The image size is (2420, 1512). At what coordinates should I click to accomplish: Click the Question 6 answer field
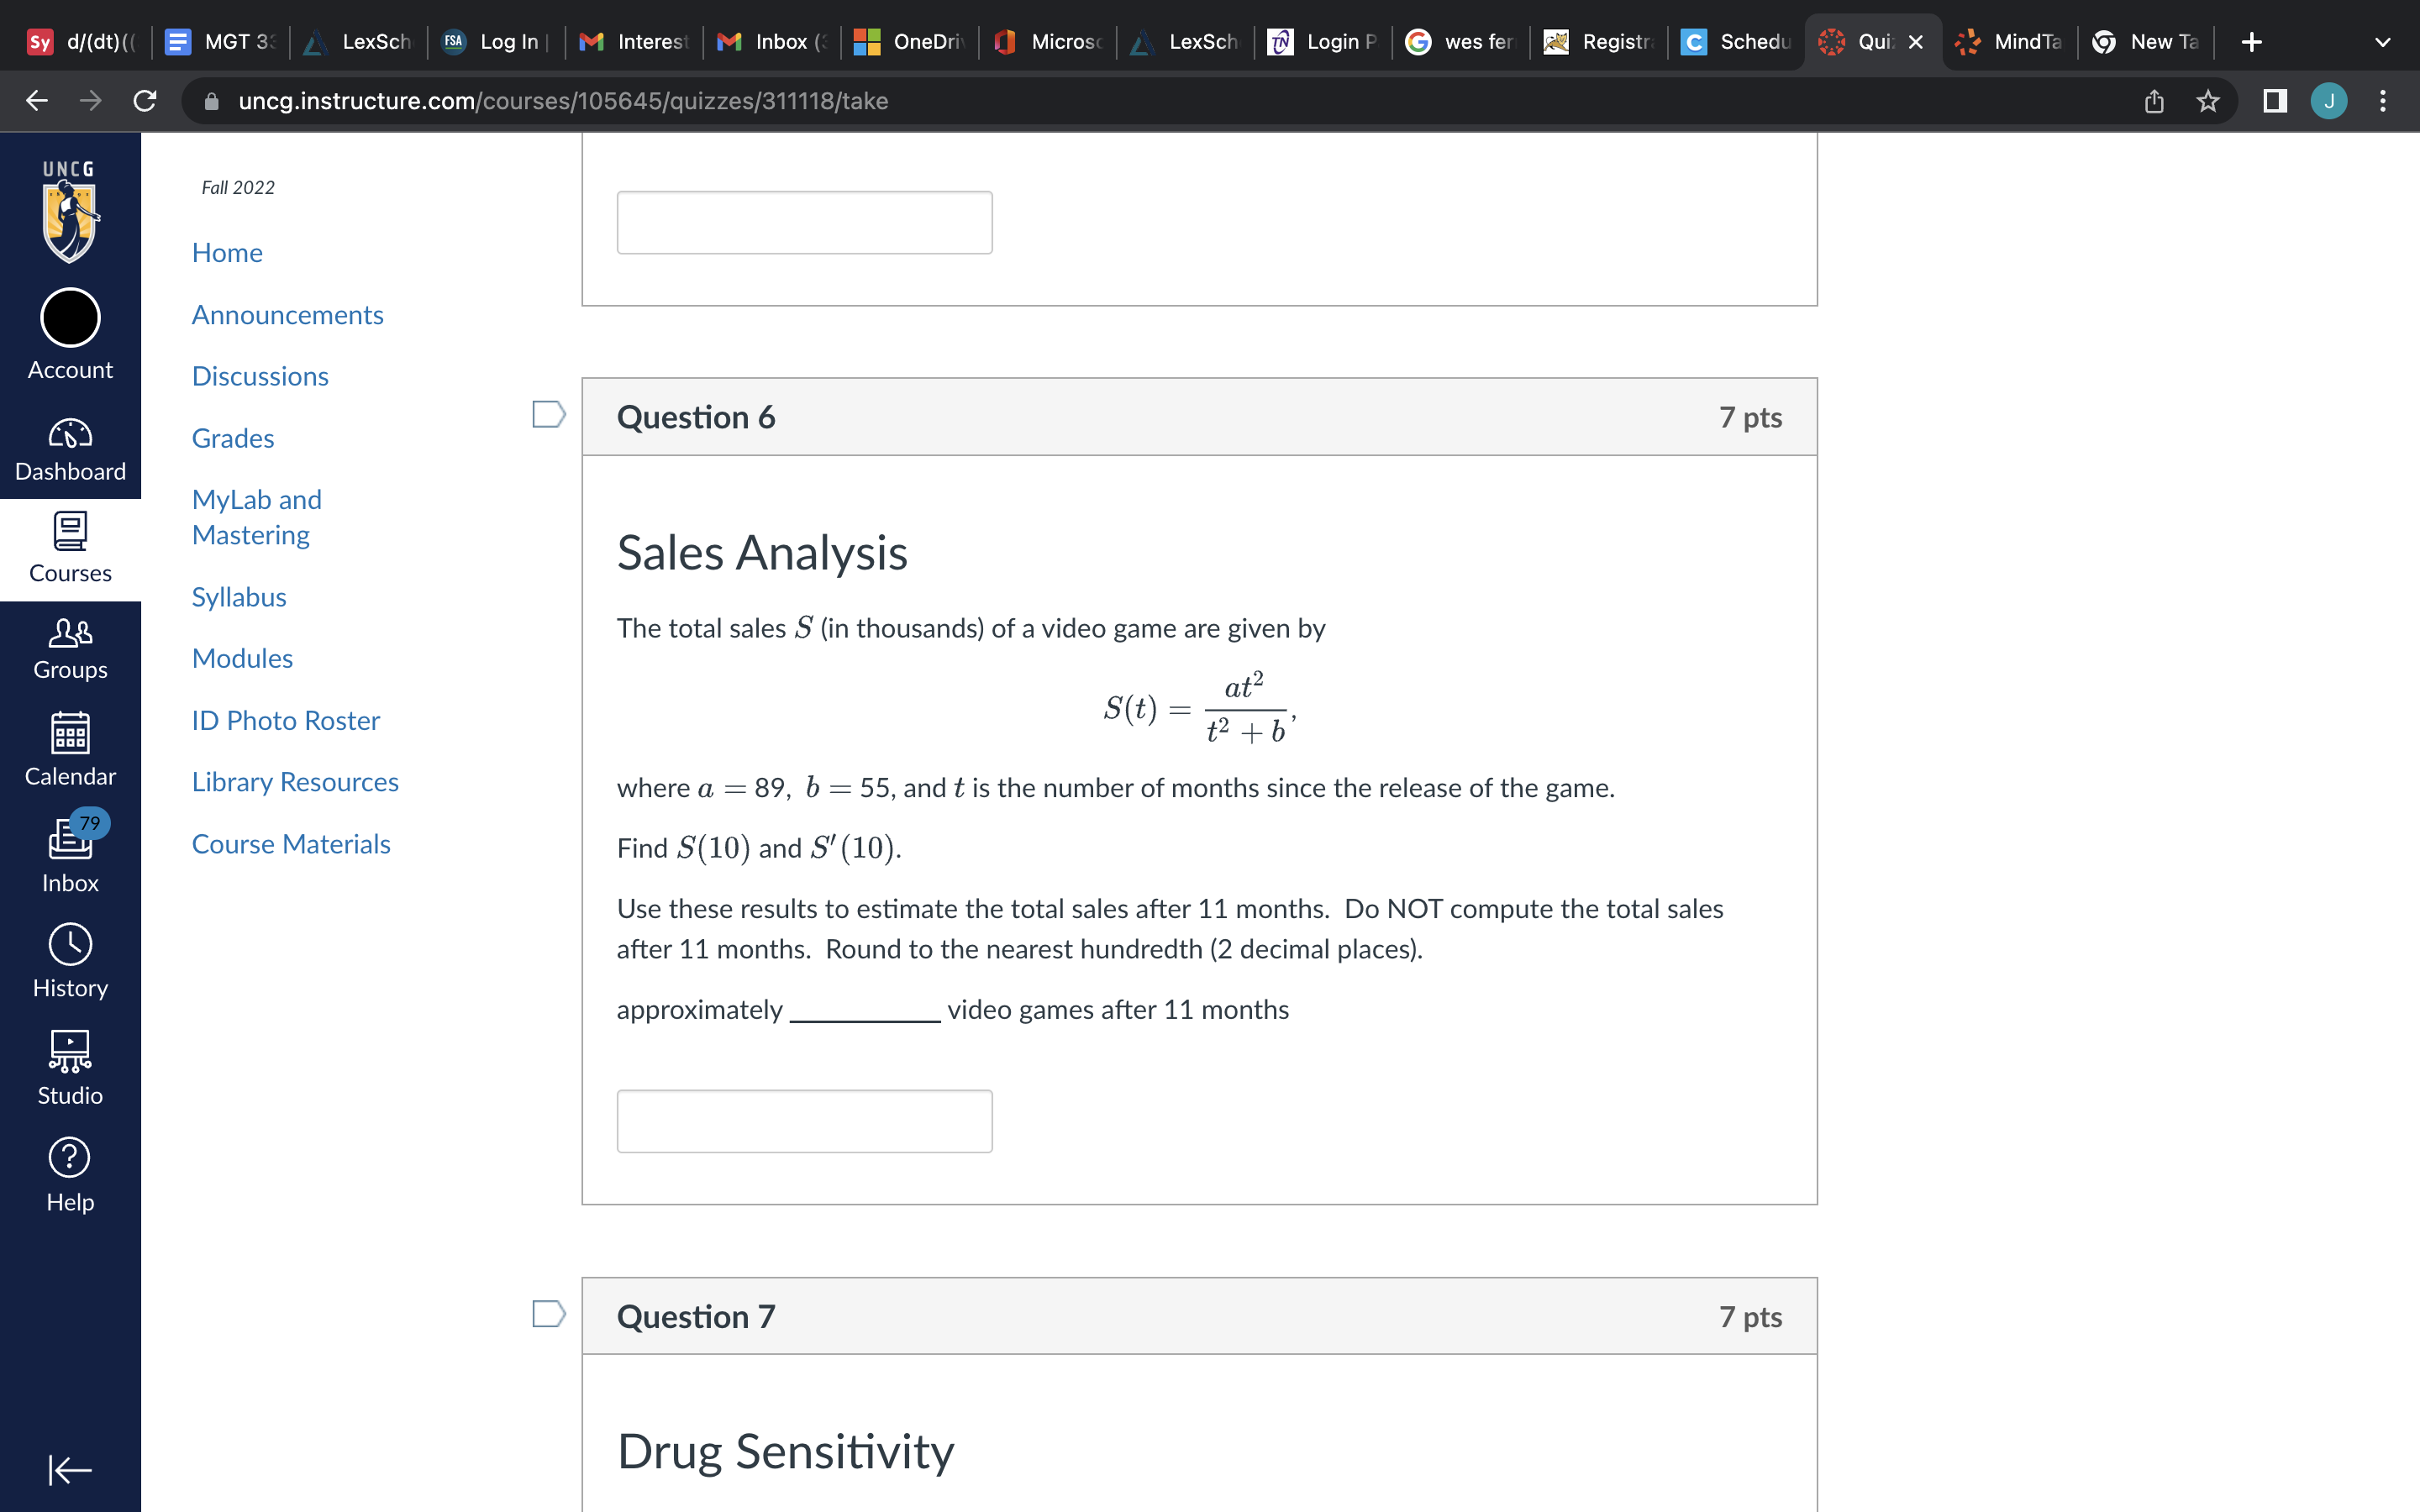(x=804, y=1121)
